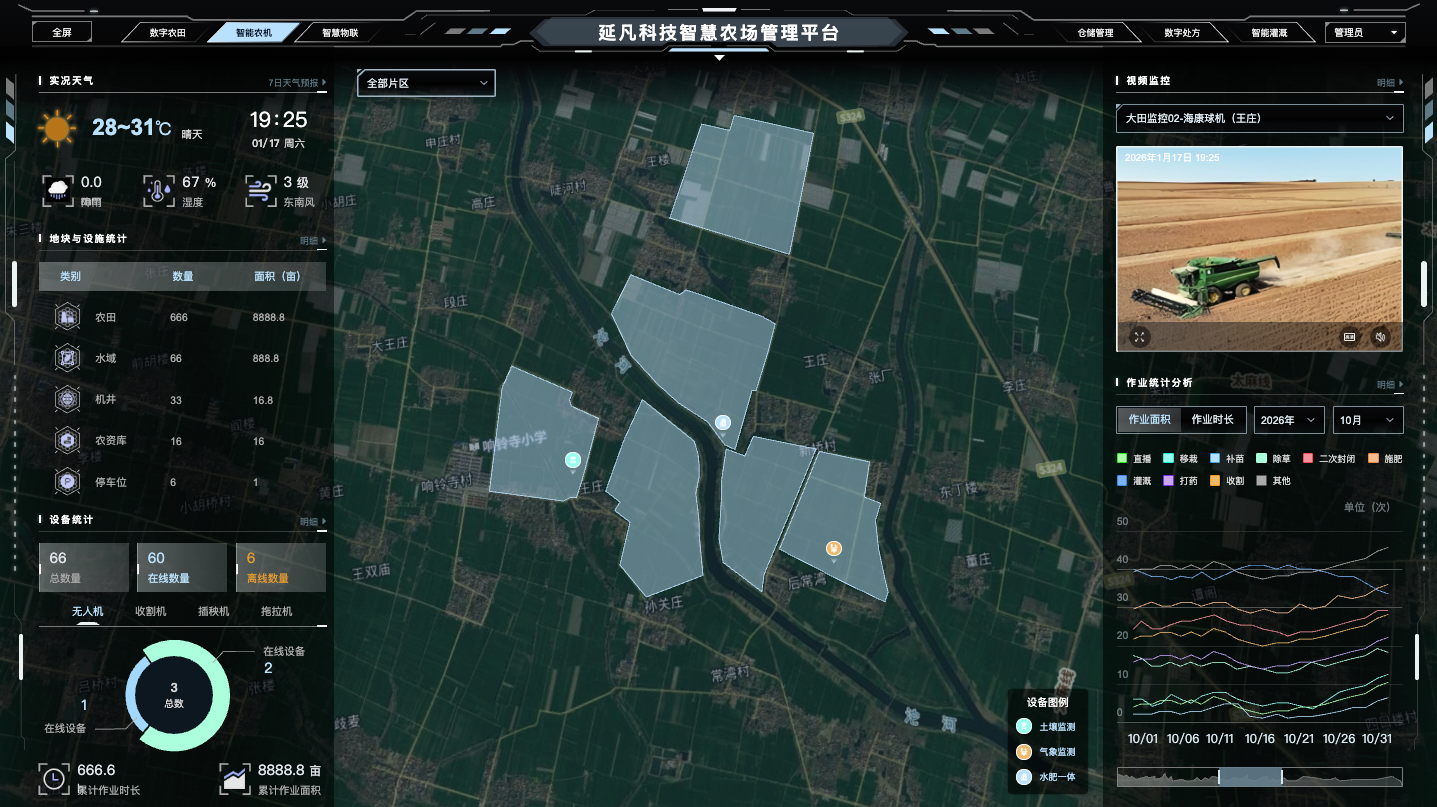The height and width of the screenshot is (807, 1437).
Task: Unmute the surveillance video audio
Action: click(x=1380, y=337)
